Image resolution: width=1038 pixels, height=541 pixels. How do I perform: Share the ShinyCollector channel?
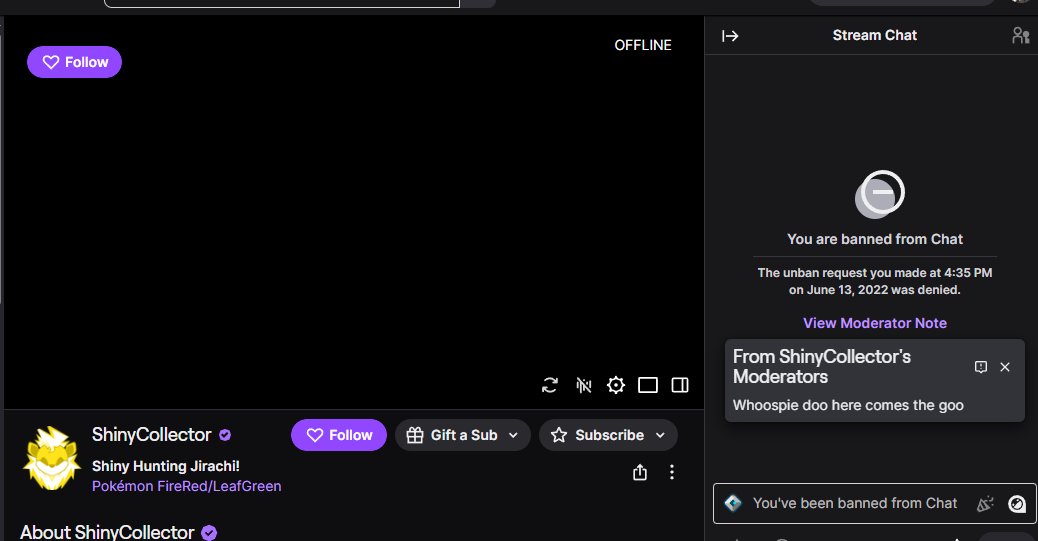click(639, 472)
